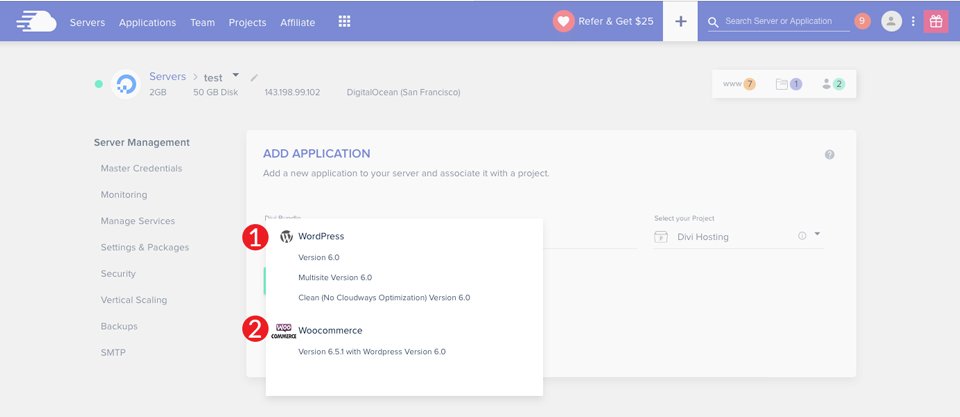Open Projects in top navigation

(x=247, y=22)
